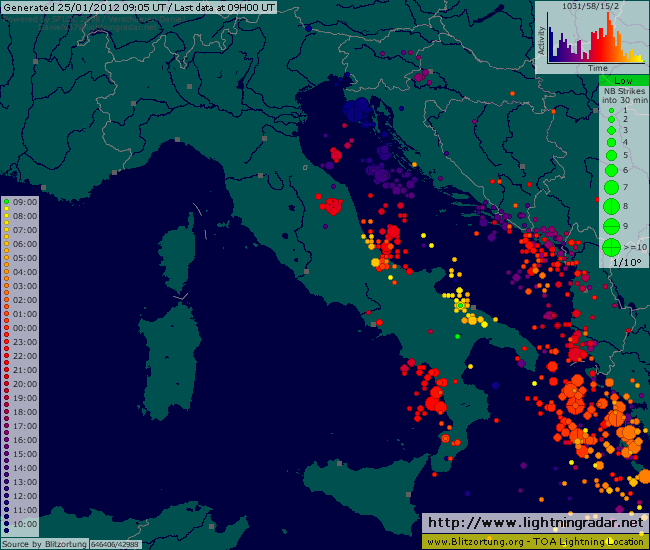
Task: Open the www.Blitzortung.org TOA link
Action: click(535, 542)
